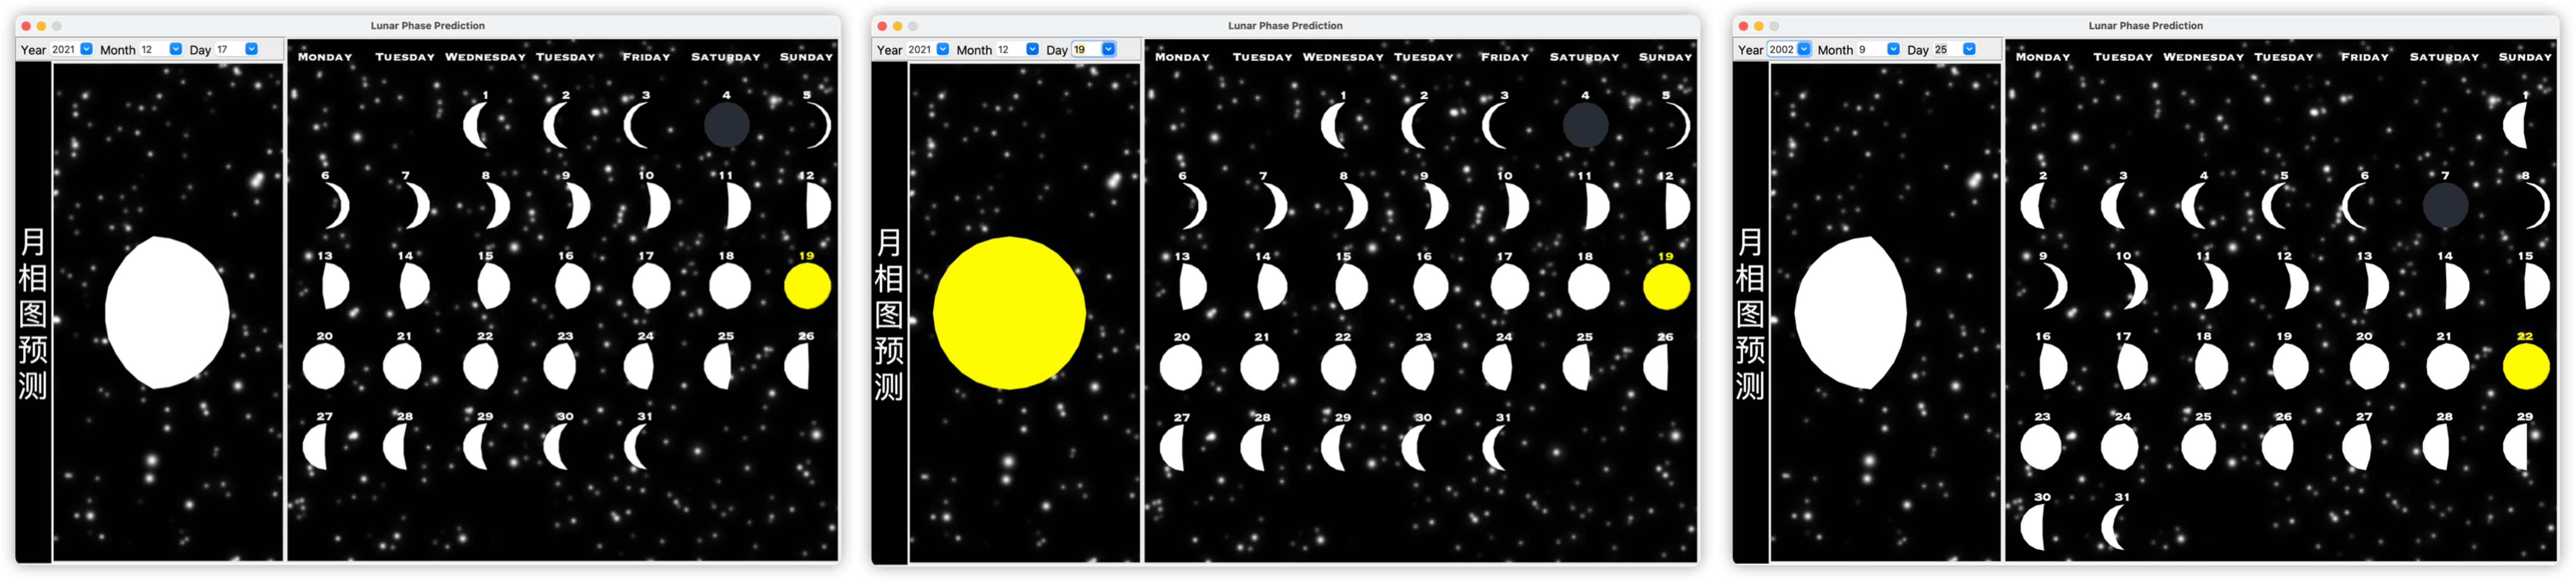The width and height of the screenshot is (2576, 582).
Task: Click crescent moon day 31, Day 17 window
Action: (635, 447)
